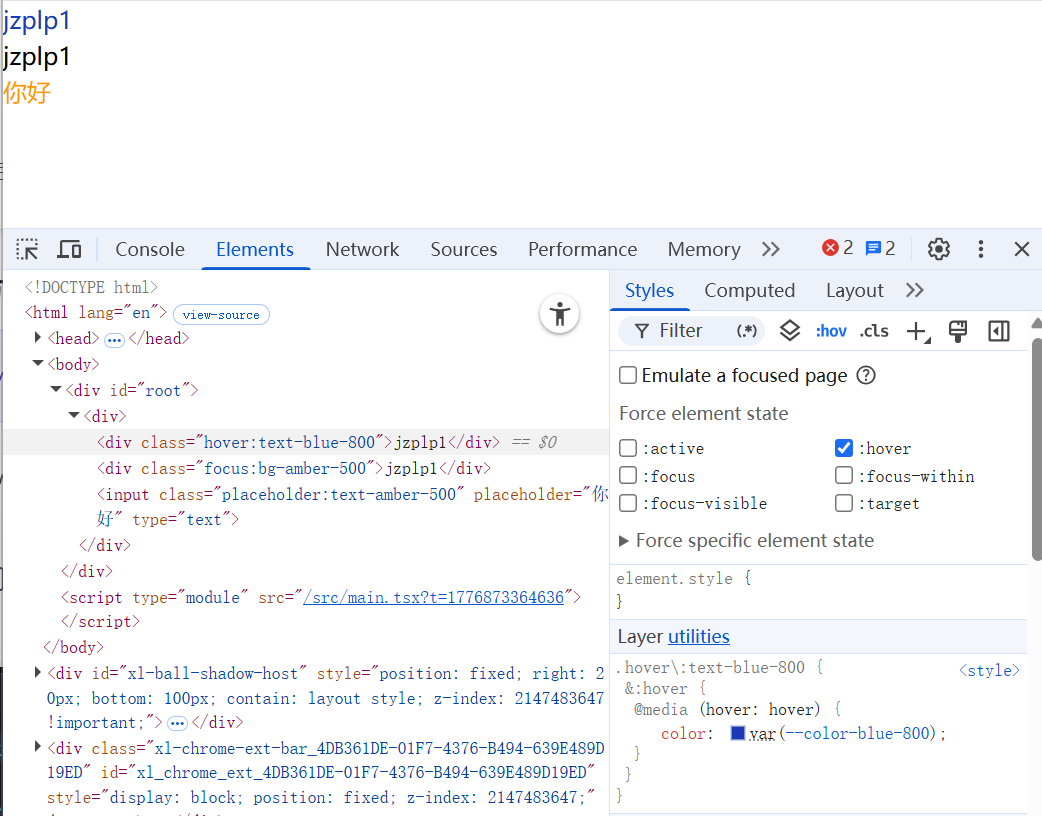
Task: Close the DevTools panel
Action: [x=1021, y=249]
